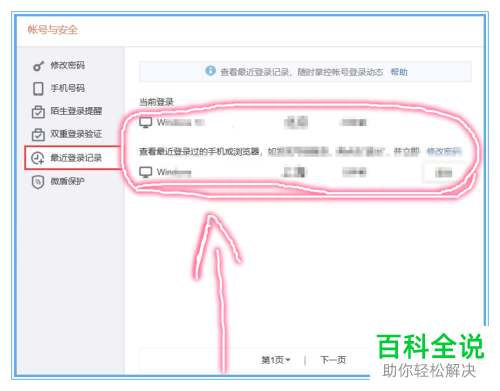Click the phone icon beside 手机号码
The height and width of the screenshot is (391, 500).
(38, 89)
